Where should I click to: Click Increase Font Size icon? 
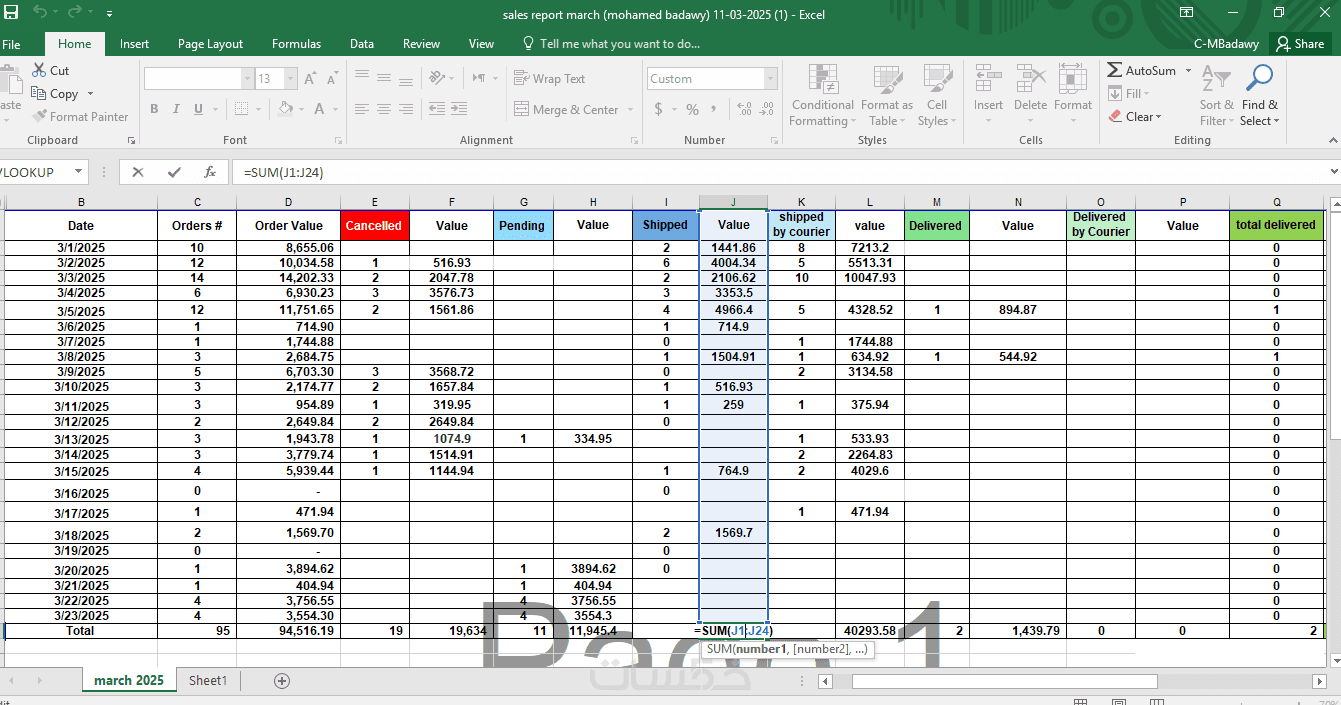coord(310,78)
